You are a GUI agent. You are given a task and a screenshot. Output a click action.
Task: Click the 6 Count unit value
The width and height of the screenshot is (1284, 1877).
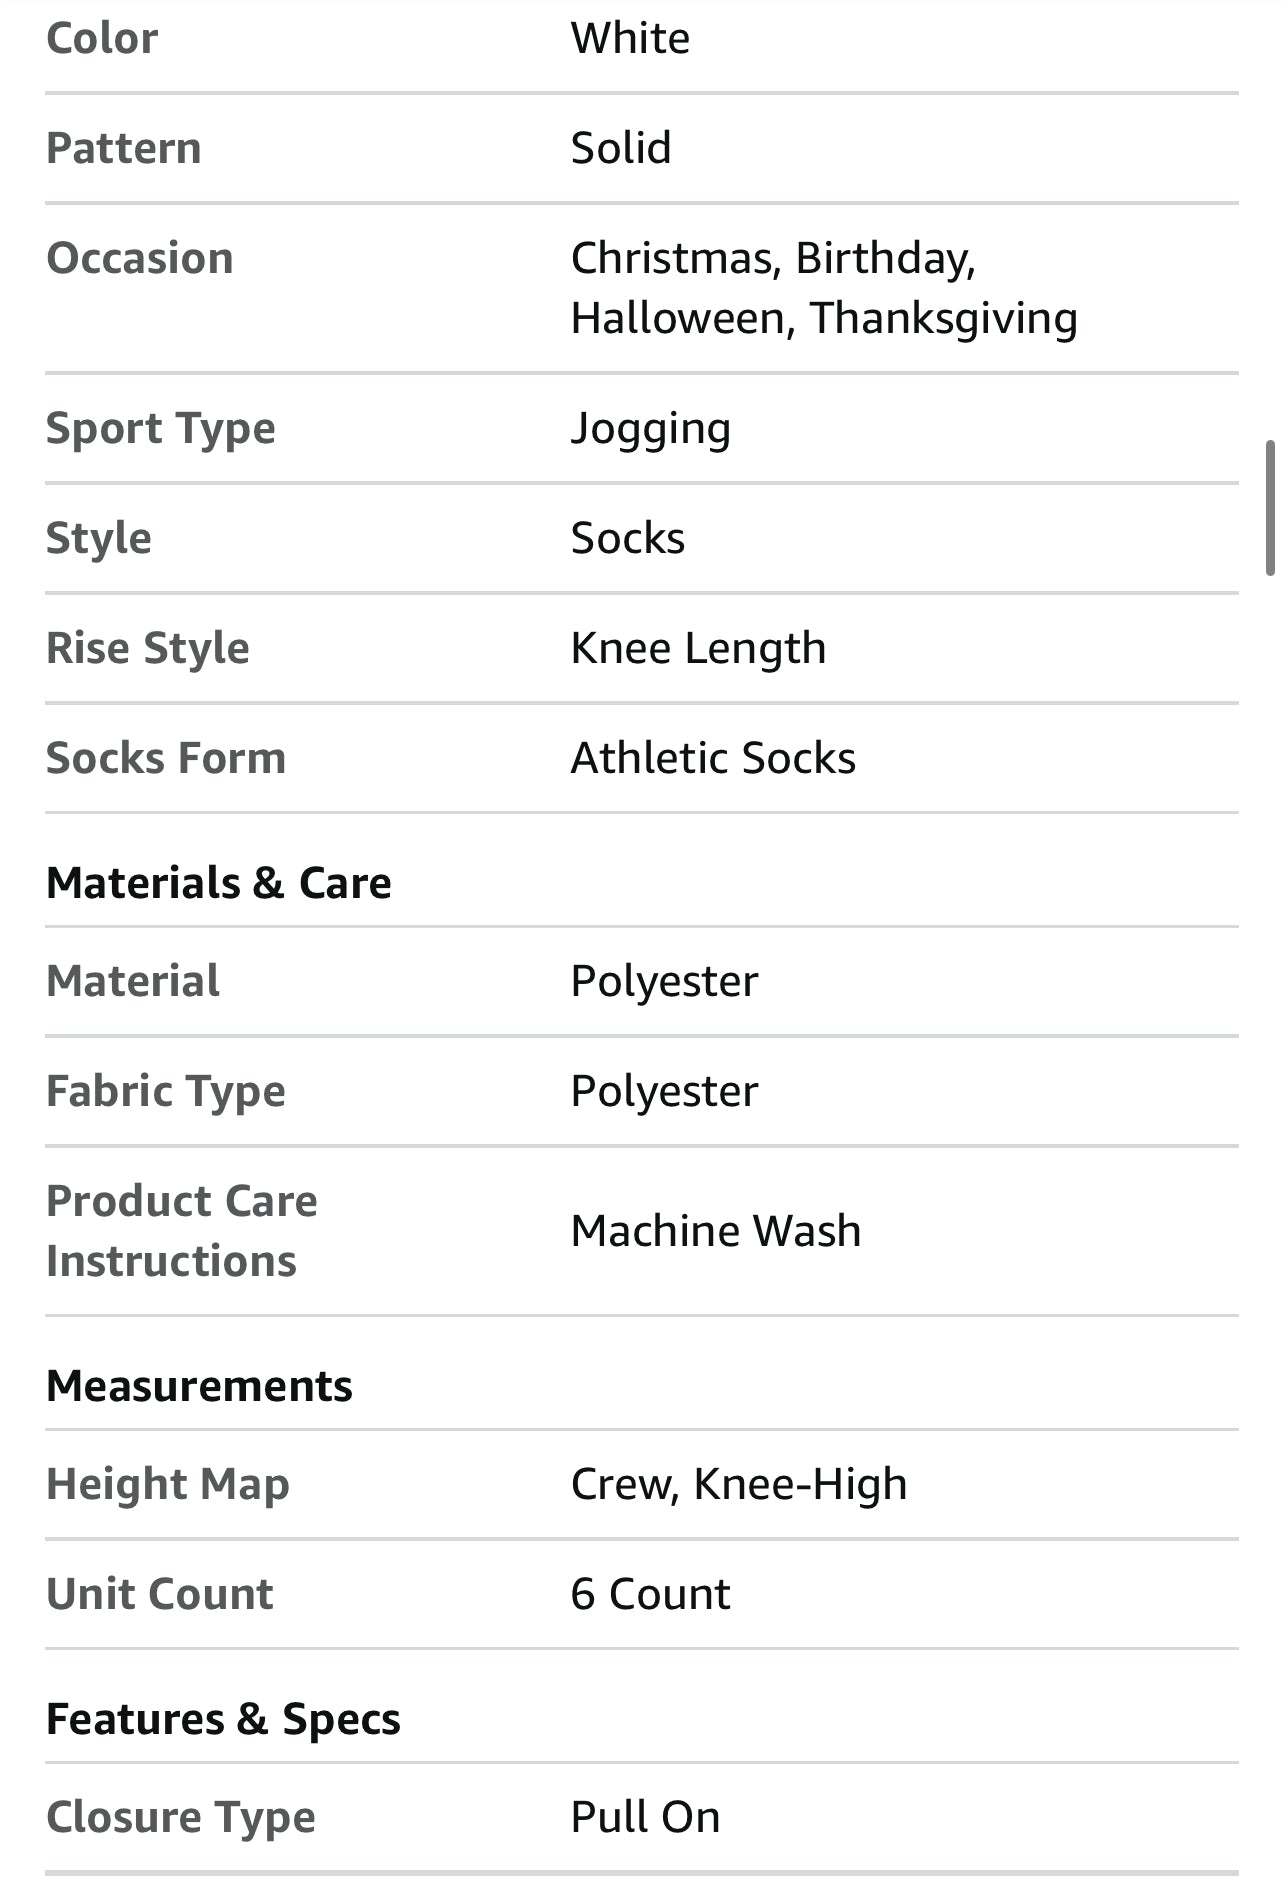[650, 1594]
